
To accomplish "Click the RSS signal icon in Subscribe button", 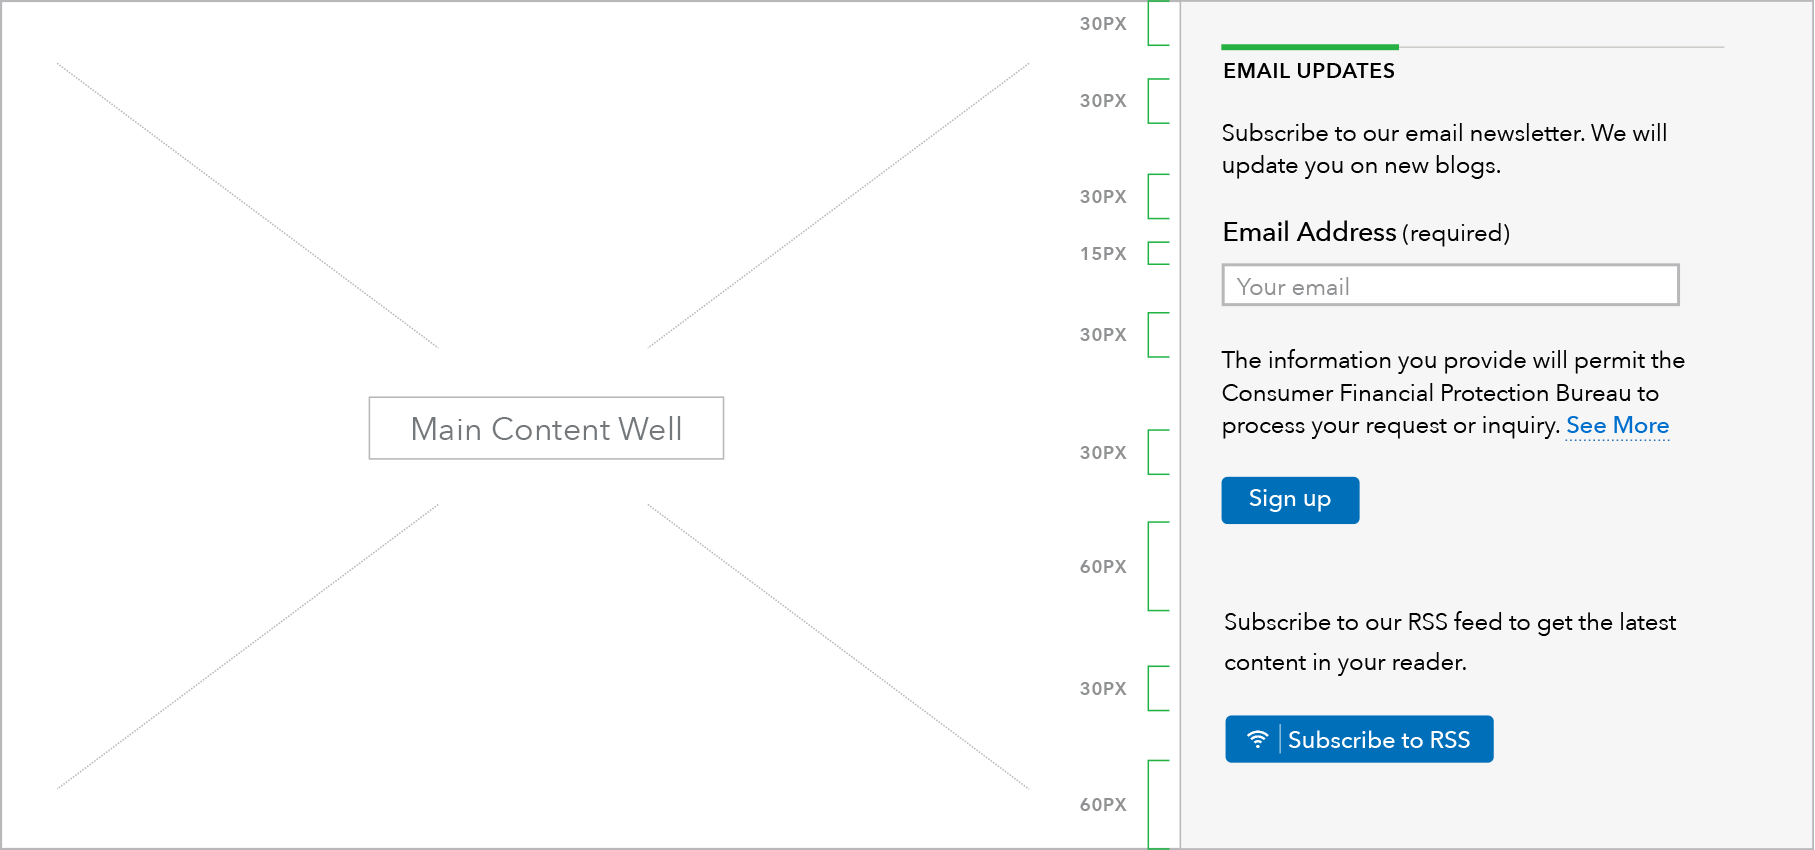I will click(1257, 739).
